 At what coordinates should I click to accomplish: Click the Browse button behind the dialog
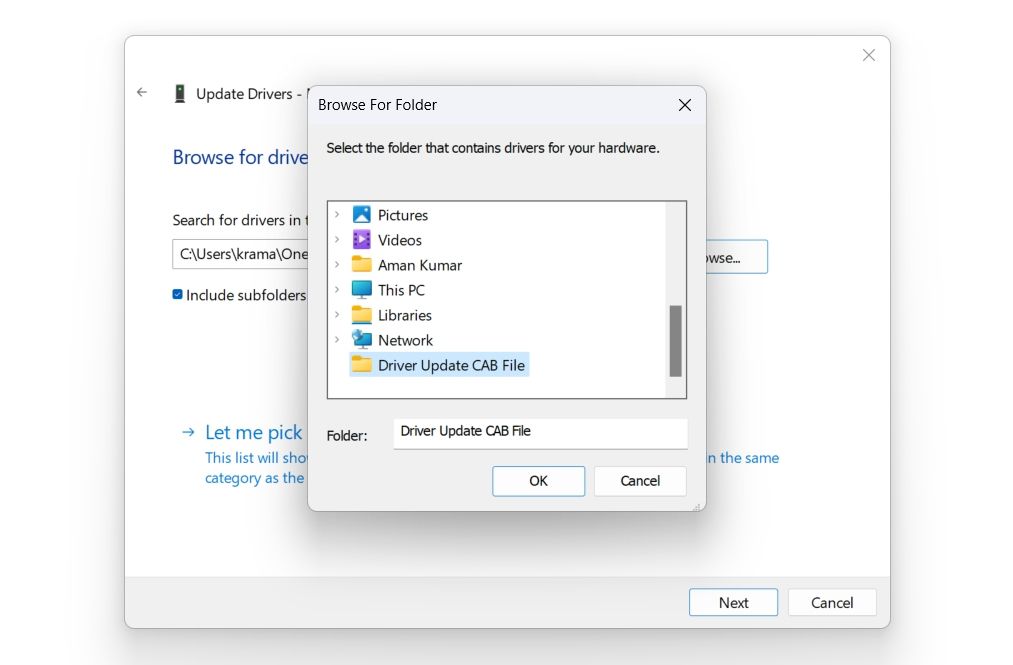pyautogui.click(x=736, y=257)
